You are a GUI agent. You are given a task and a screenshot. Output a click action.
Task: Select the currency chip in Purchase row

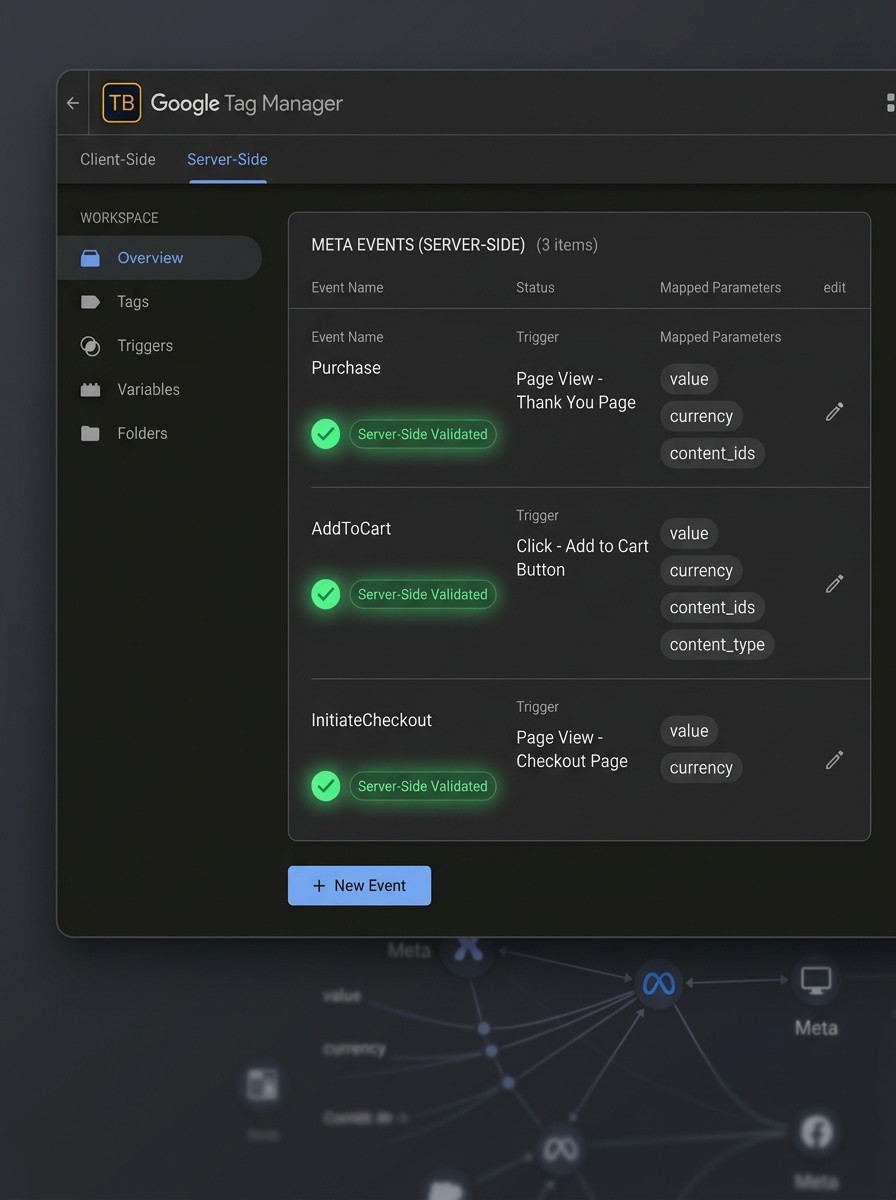(x=701, y=416)
